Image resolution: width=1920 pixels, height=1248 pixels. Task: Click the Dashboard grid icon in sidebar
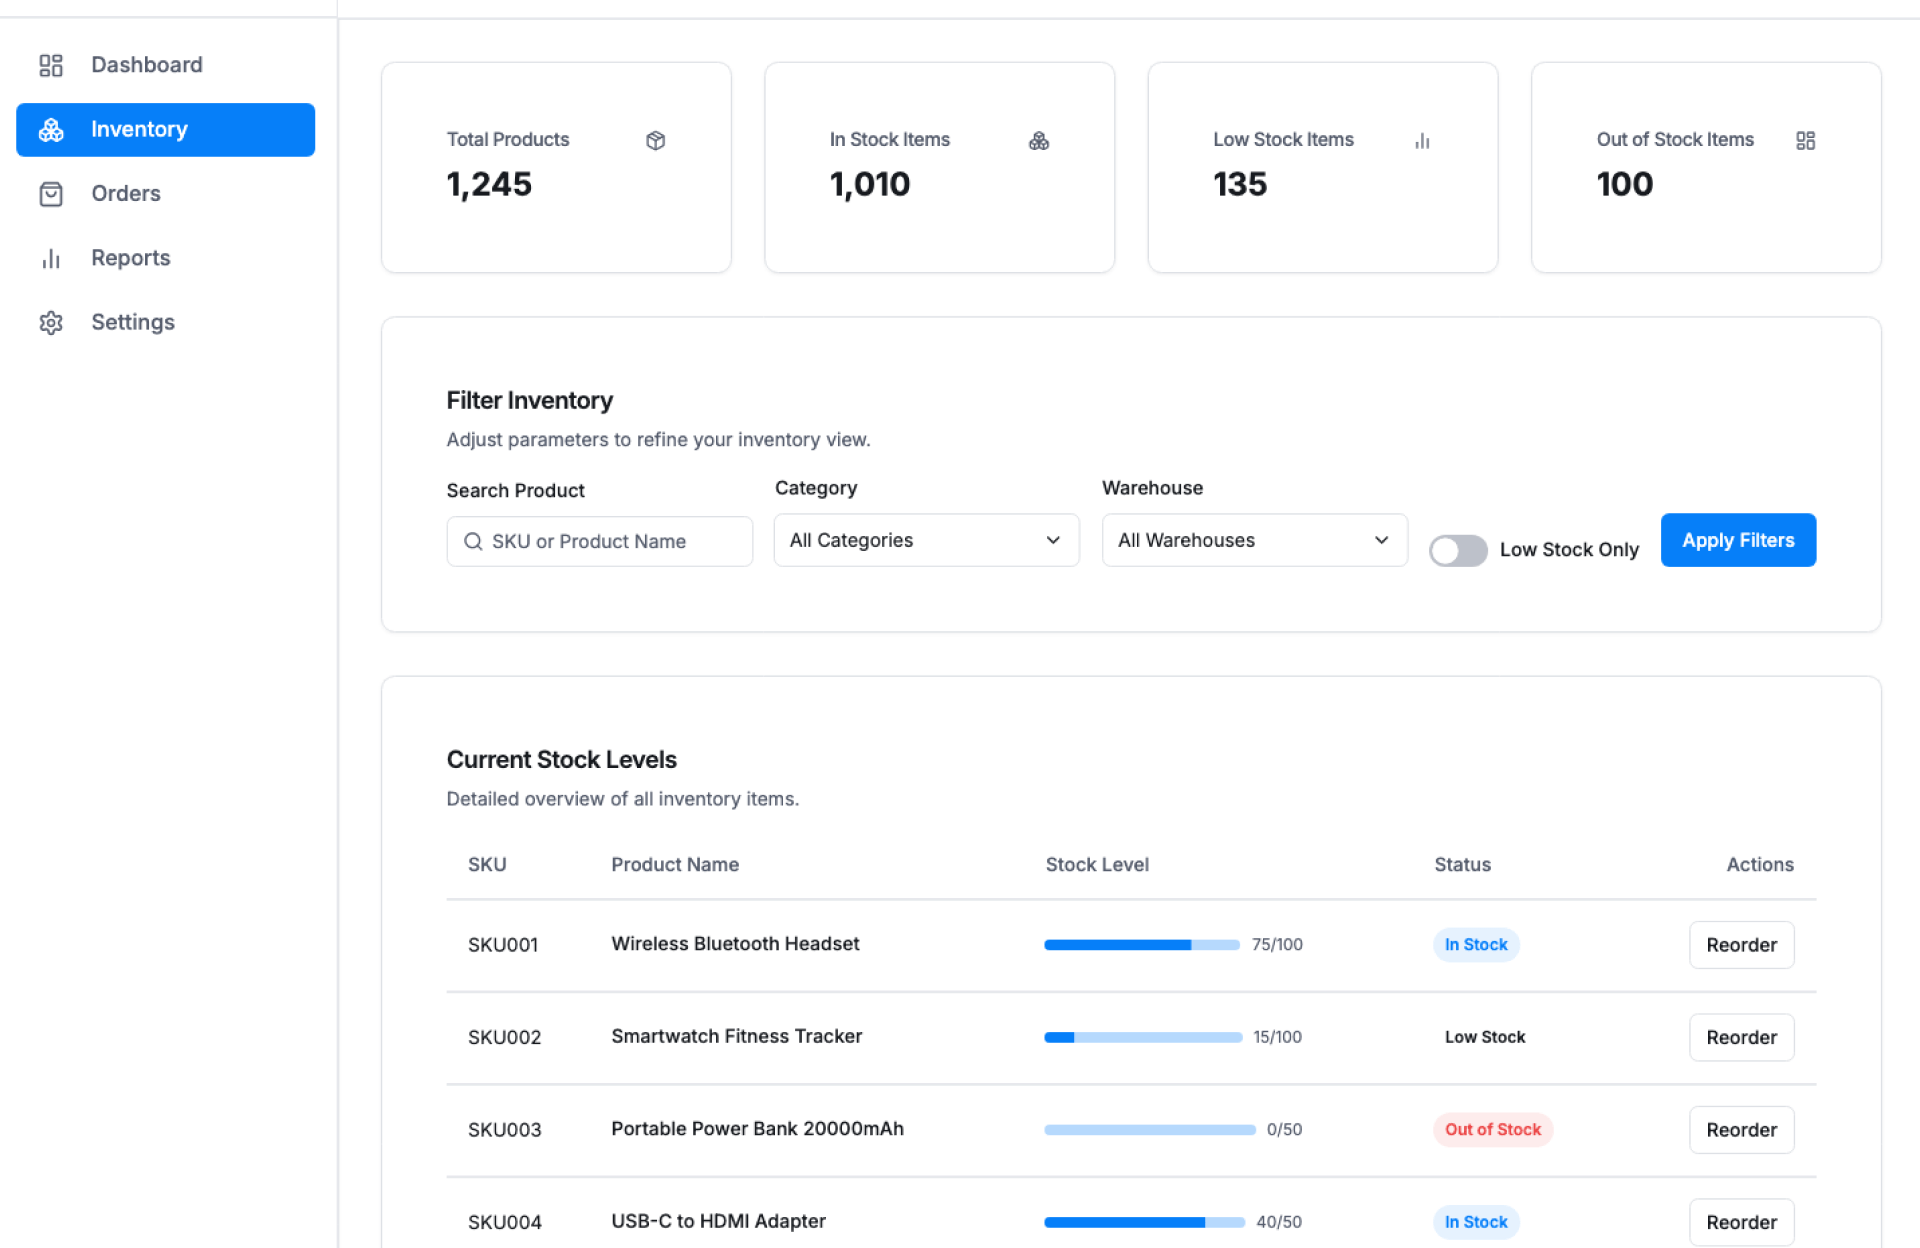(x=51, y=65)
